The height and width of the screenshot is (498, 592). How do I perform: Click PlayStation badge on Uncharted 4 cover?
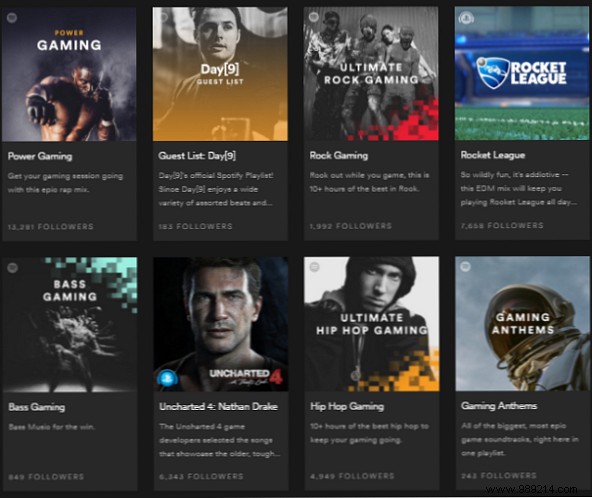[x=168, y=377]
